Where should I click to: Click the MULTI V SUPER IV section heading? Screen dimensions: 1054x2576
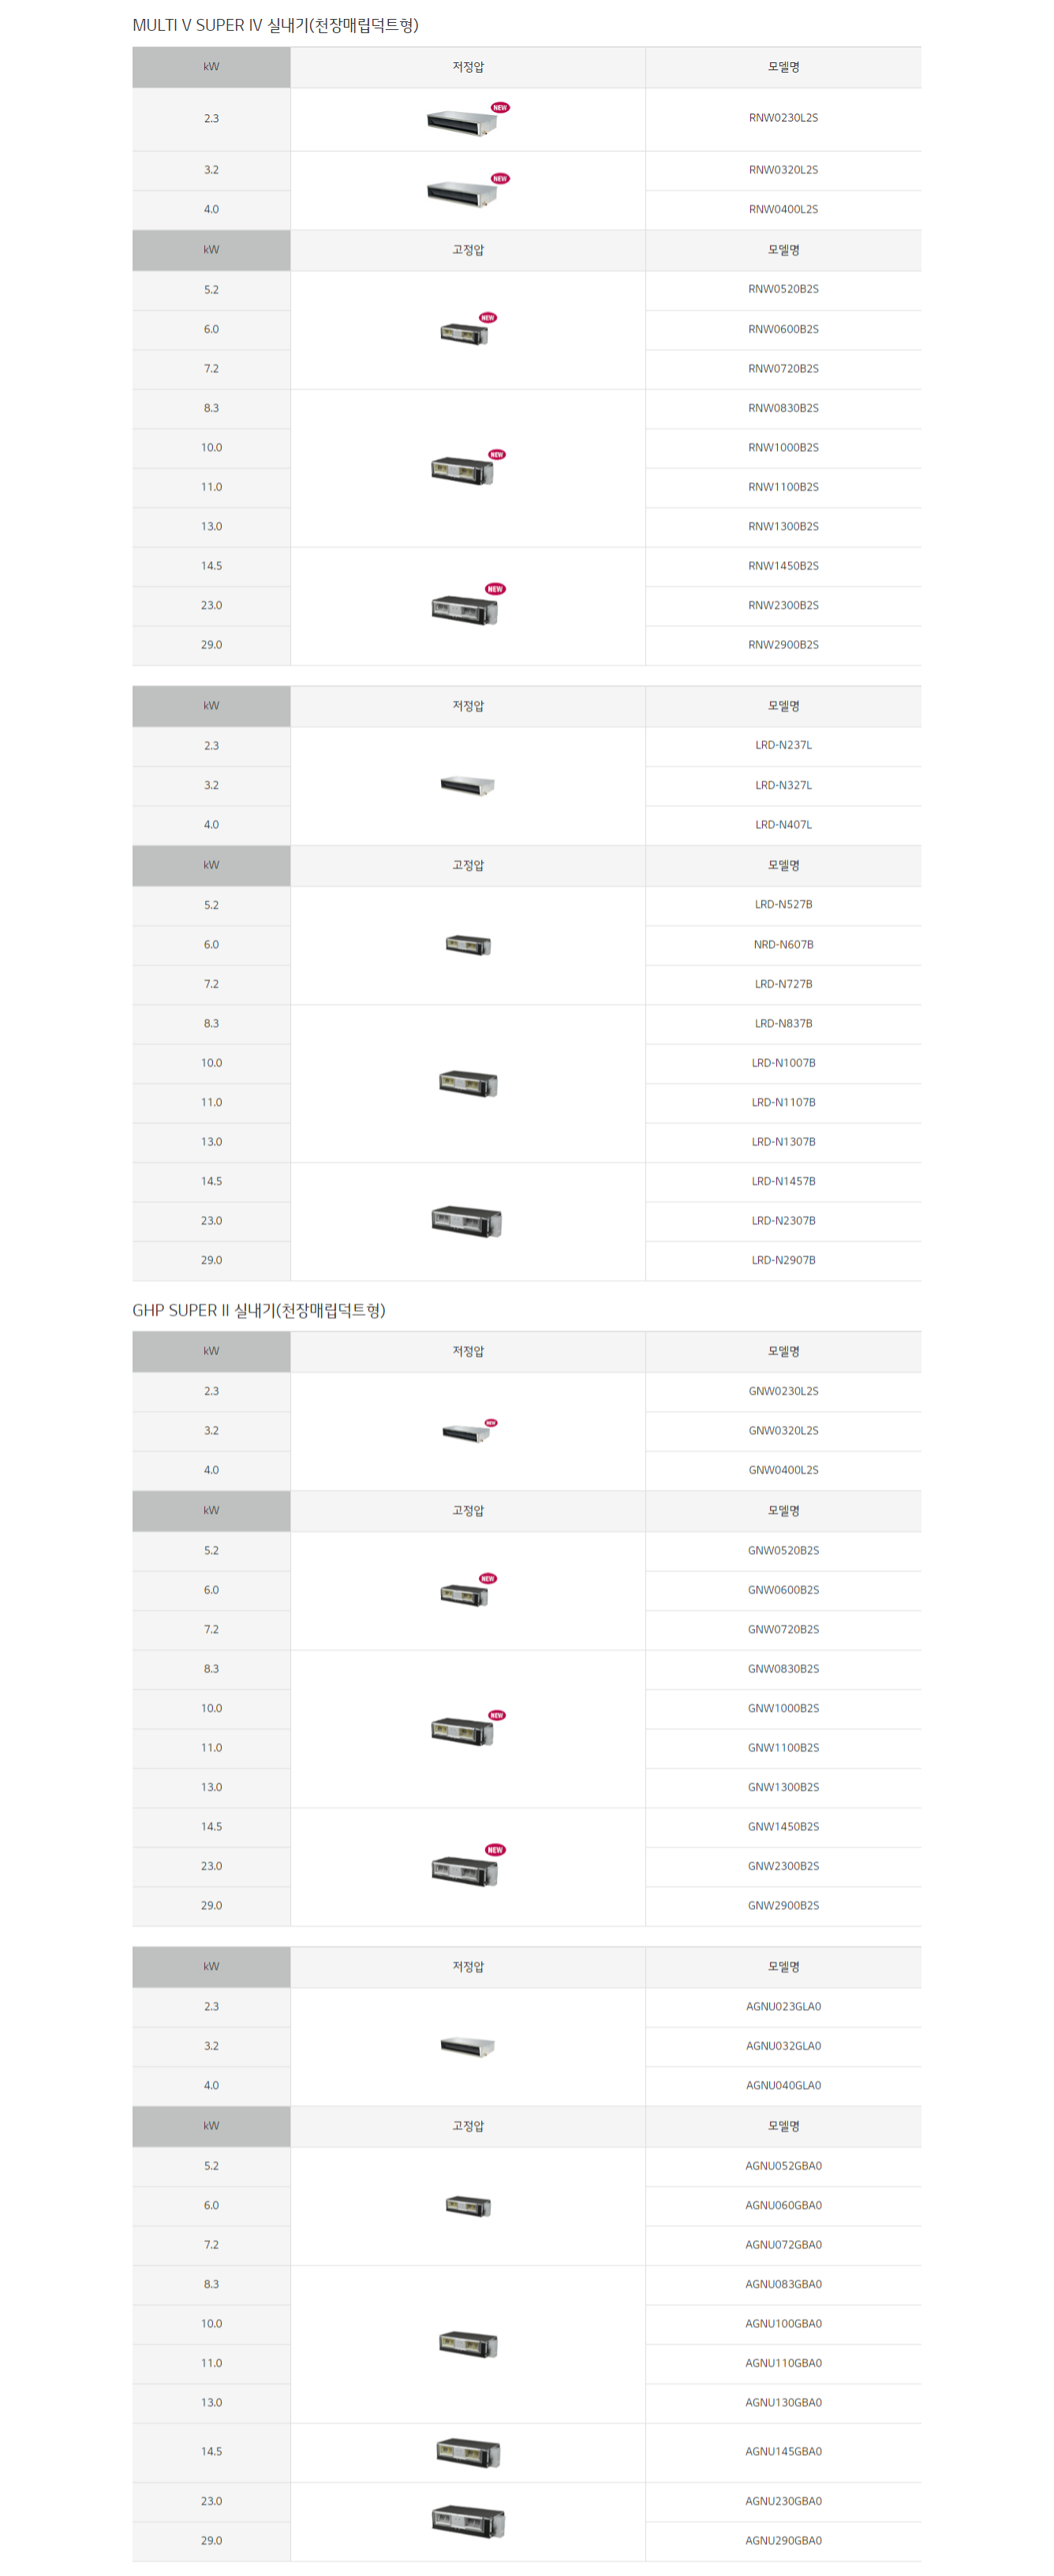click(x=275, y=25)
